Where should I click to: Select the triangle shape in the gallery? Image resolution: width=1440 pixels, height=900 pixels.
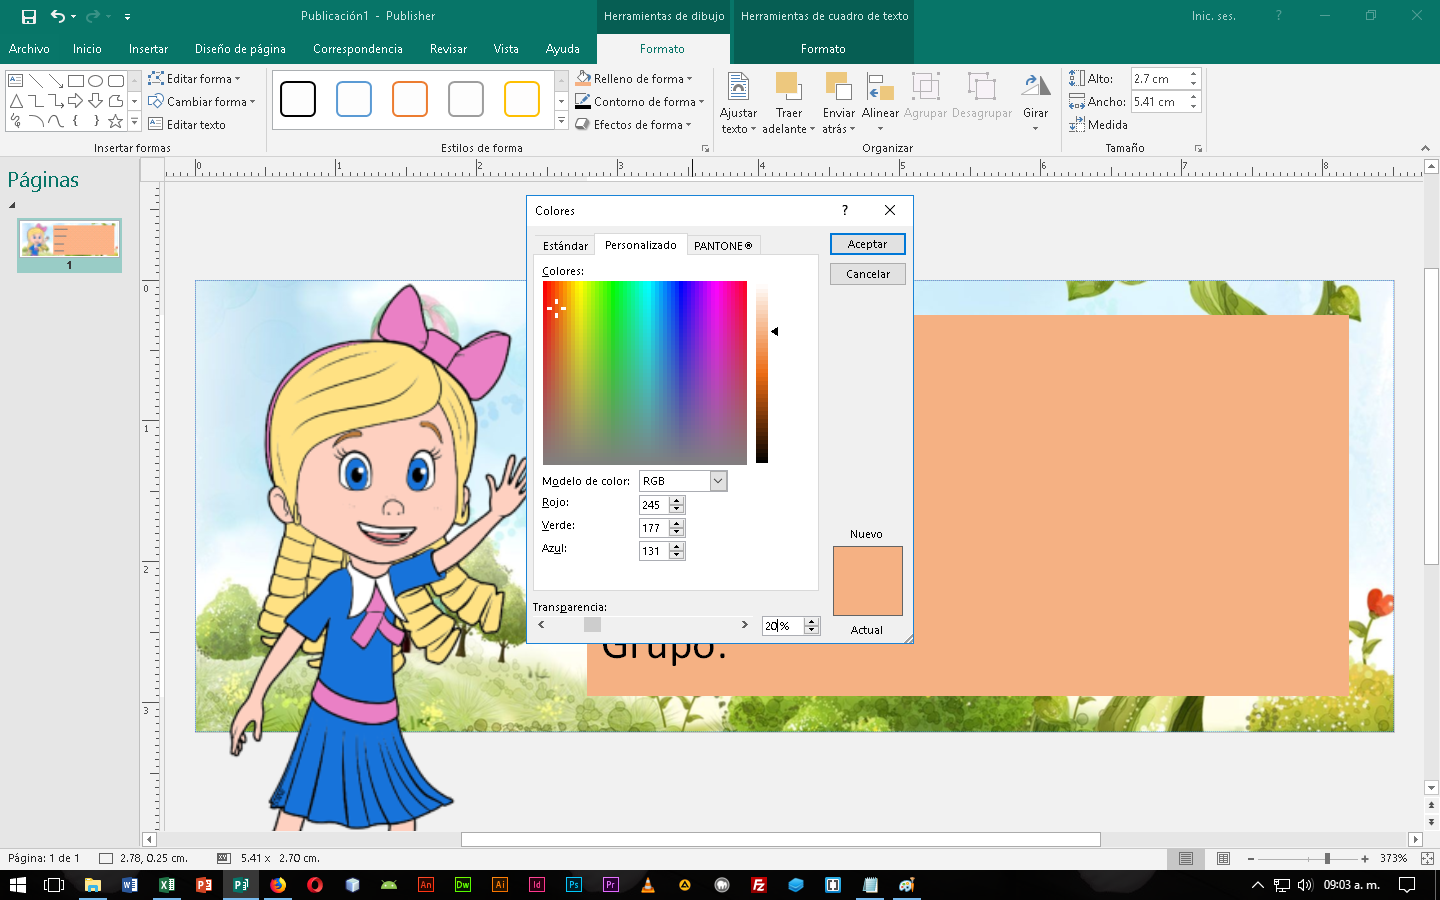coord(16,101)
